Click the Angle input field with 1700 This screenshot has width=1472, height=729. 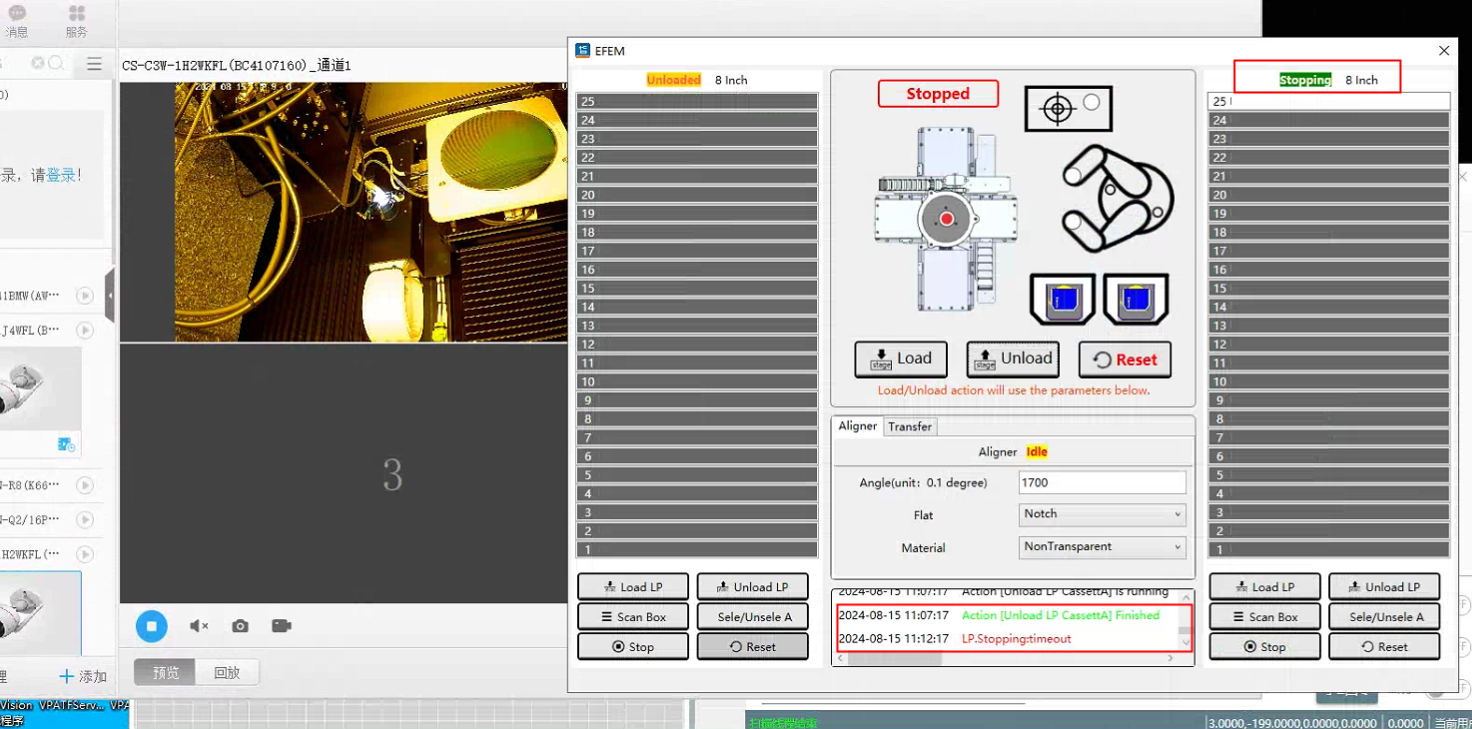[1102, 483]
